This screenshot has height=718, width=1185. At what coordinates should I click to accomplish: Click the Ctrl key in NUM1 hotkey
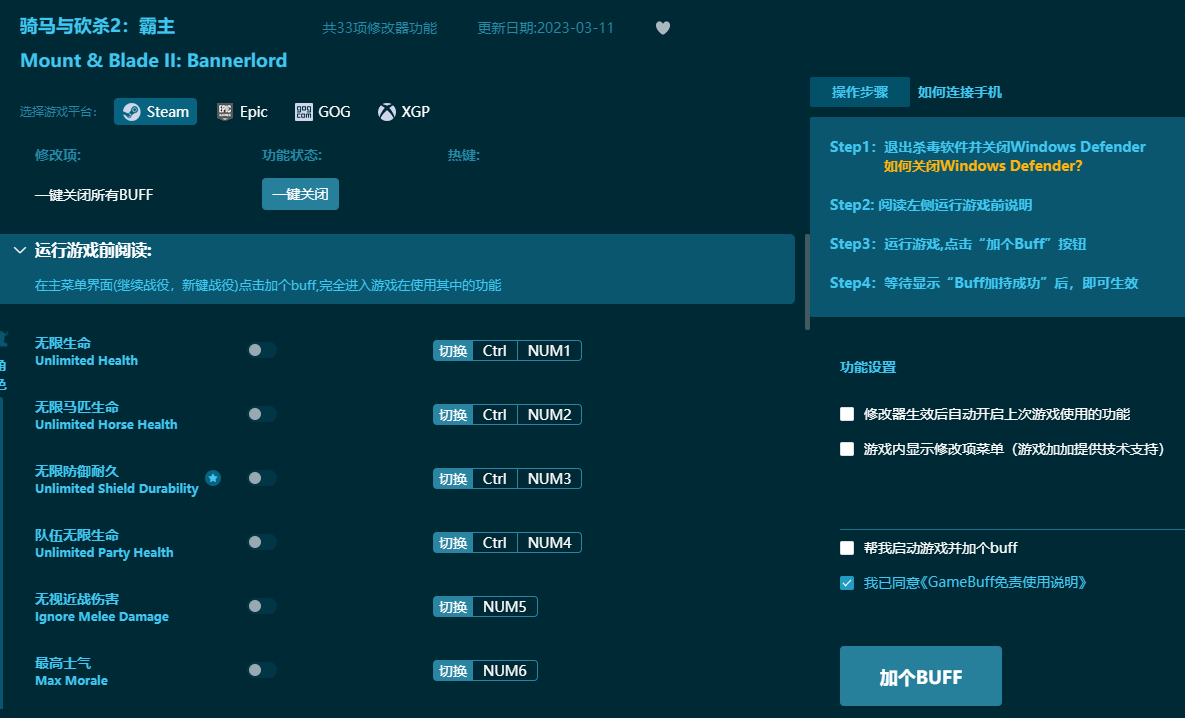495,351
